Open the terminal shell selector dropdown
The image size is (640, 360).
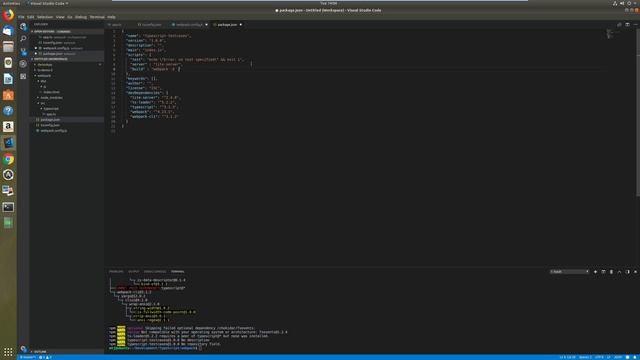click(569, 271)
